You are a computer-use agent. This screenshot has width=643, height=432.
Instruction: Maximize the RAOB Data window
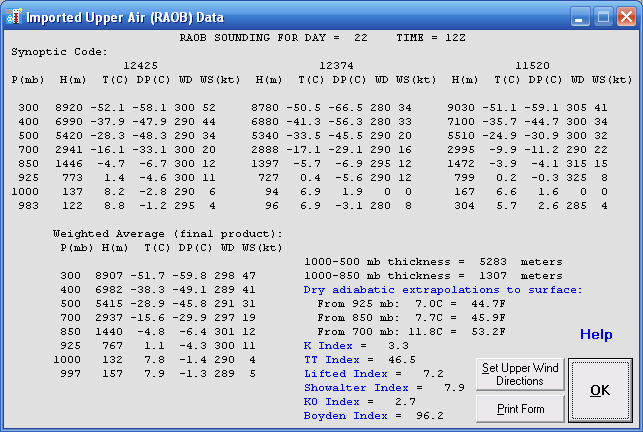tap(602, 17)
